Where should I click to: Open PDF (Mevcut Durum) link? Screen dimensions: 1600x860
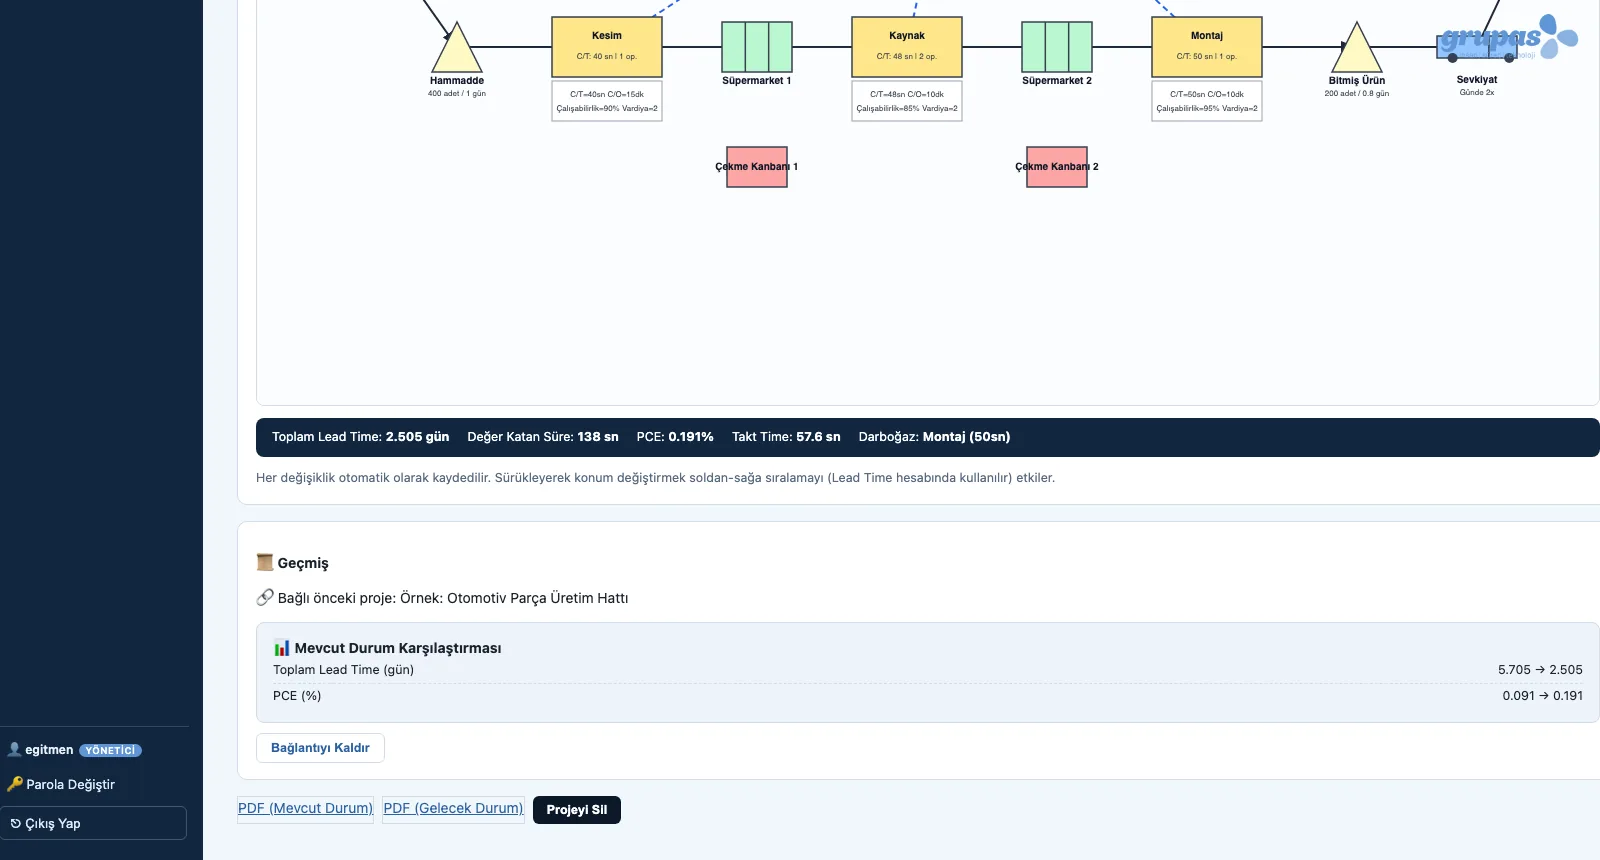pyautogui.click(x=305, y=808)
